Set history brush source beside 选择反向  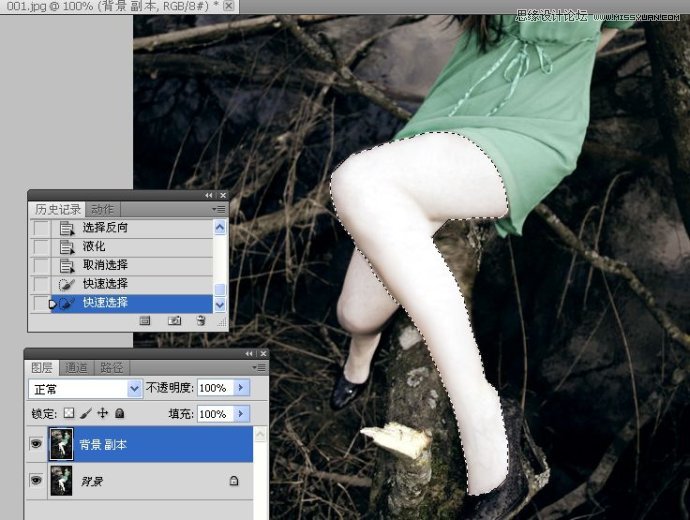coord(41,228)
